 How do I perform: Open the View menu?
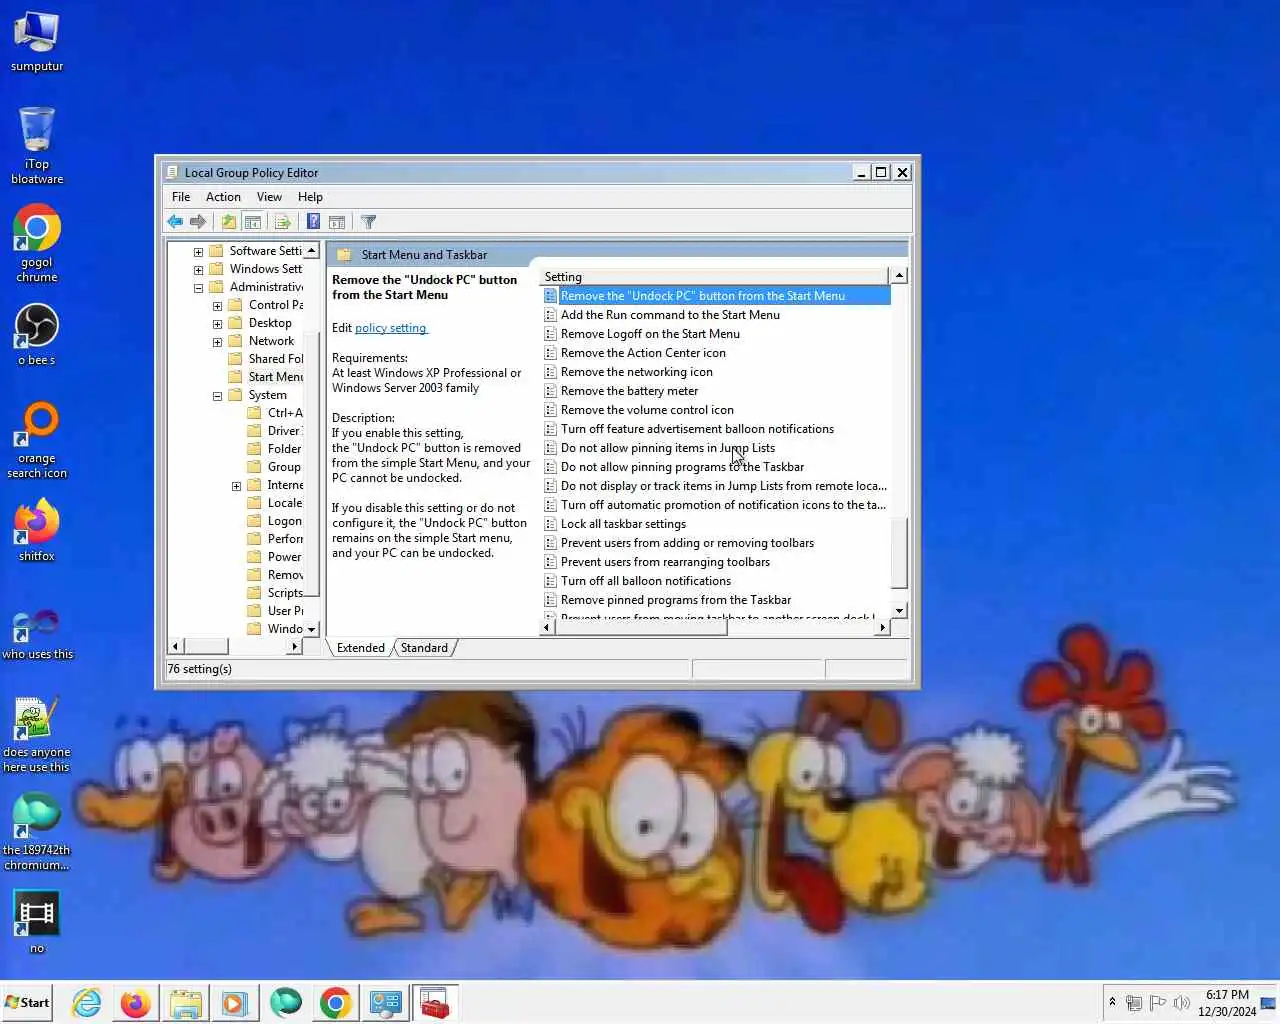click(269, 197)
